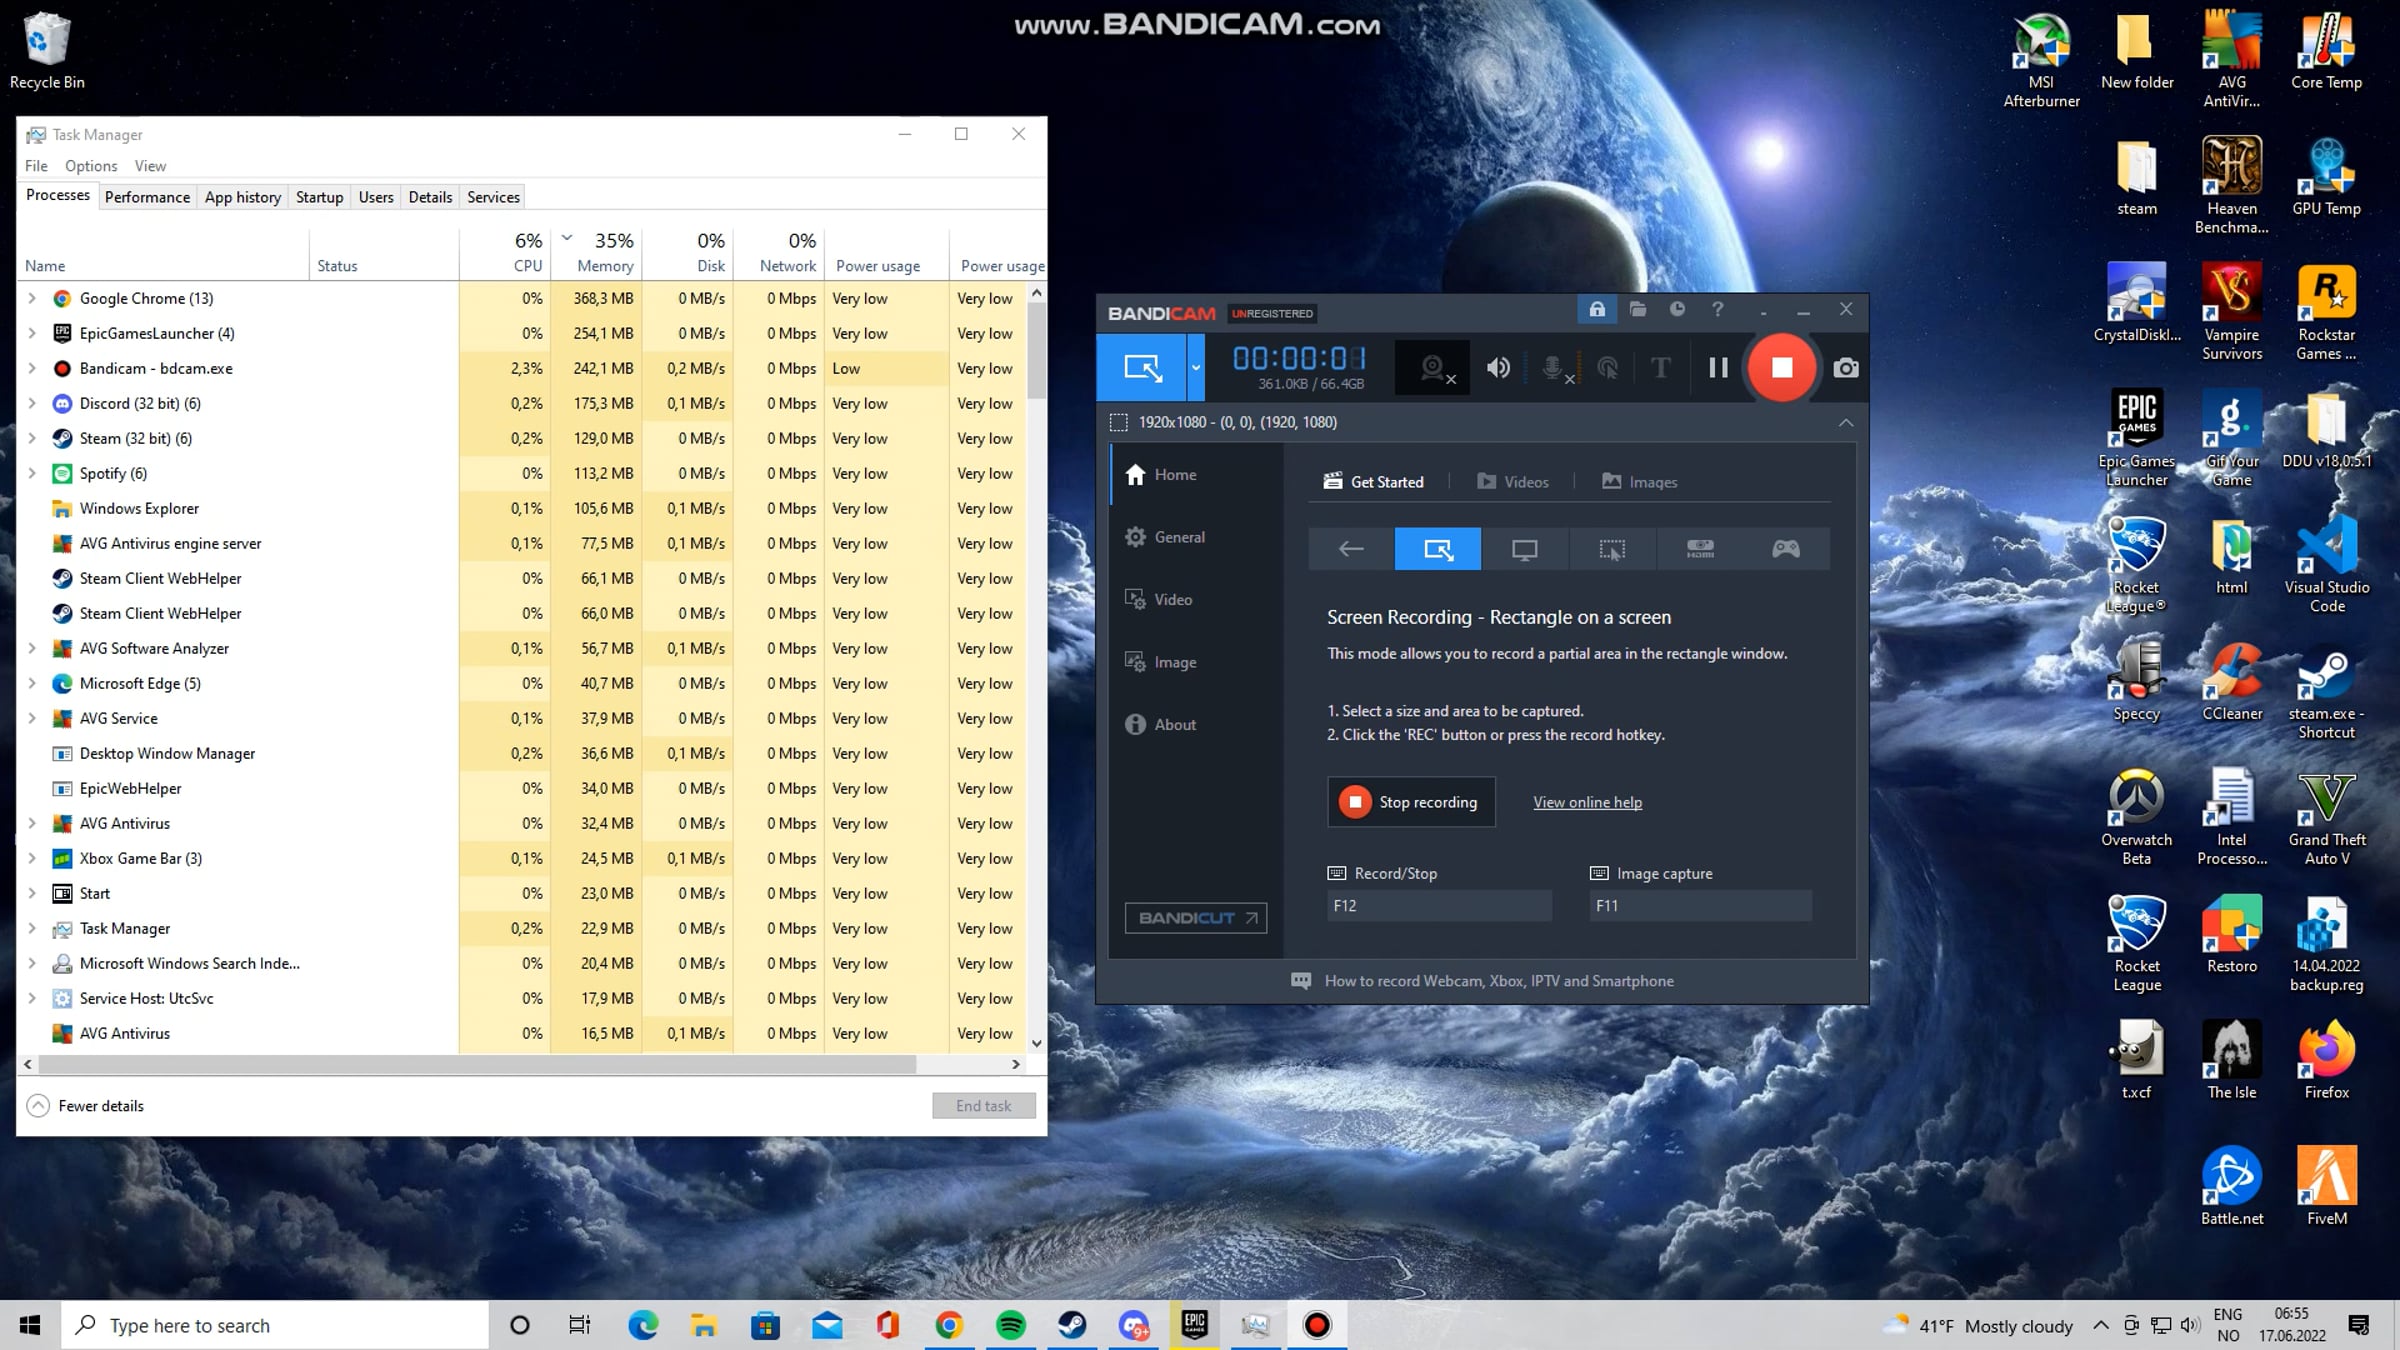Open Bandicam scheduled recording clock icon

click(x=1677, y=310)
